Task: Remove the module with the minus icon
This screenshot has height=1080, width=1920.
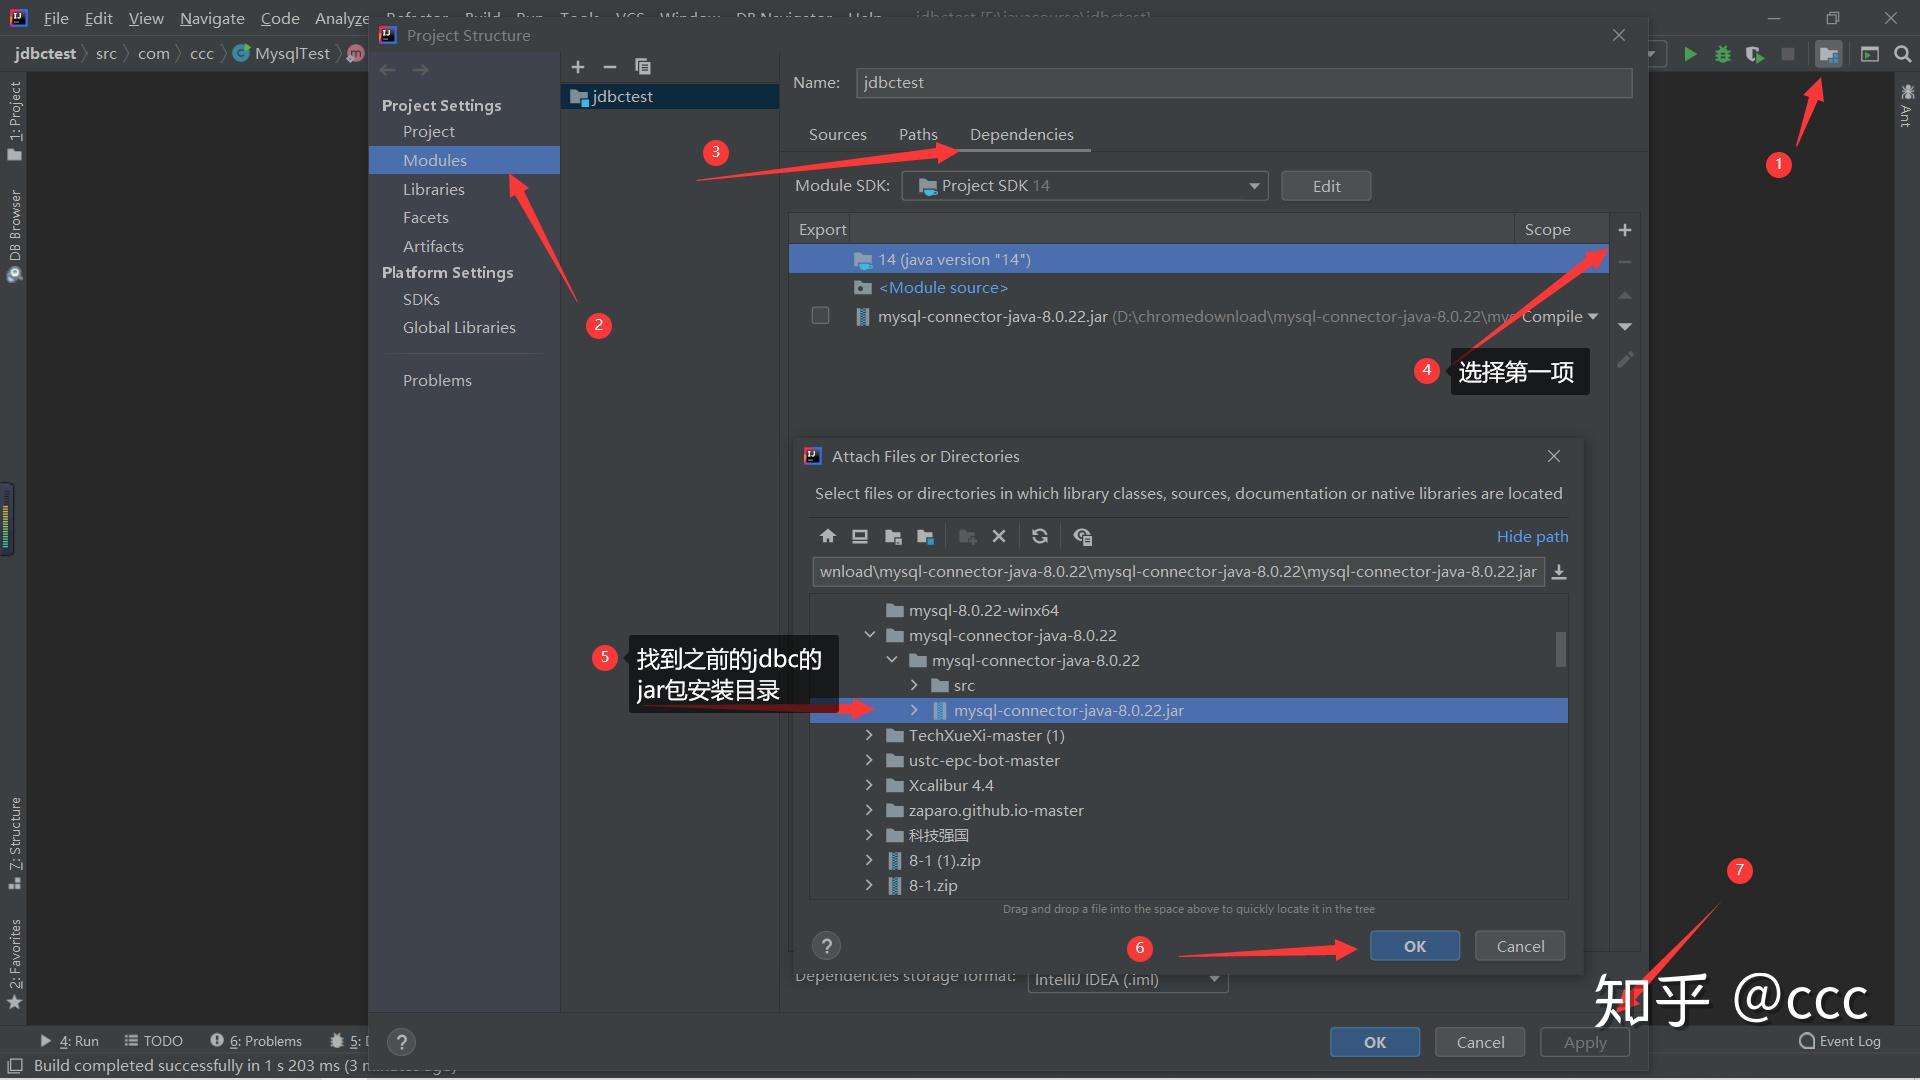Action: [x=610, y=67]
